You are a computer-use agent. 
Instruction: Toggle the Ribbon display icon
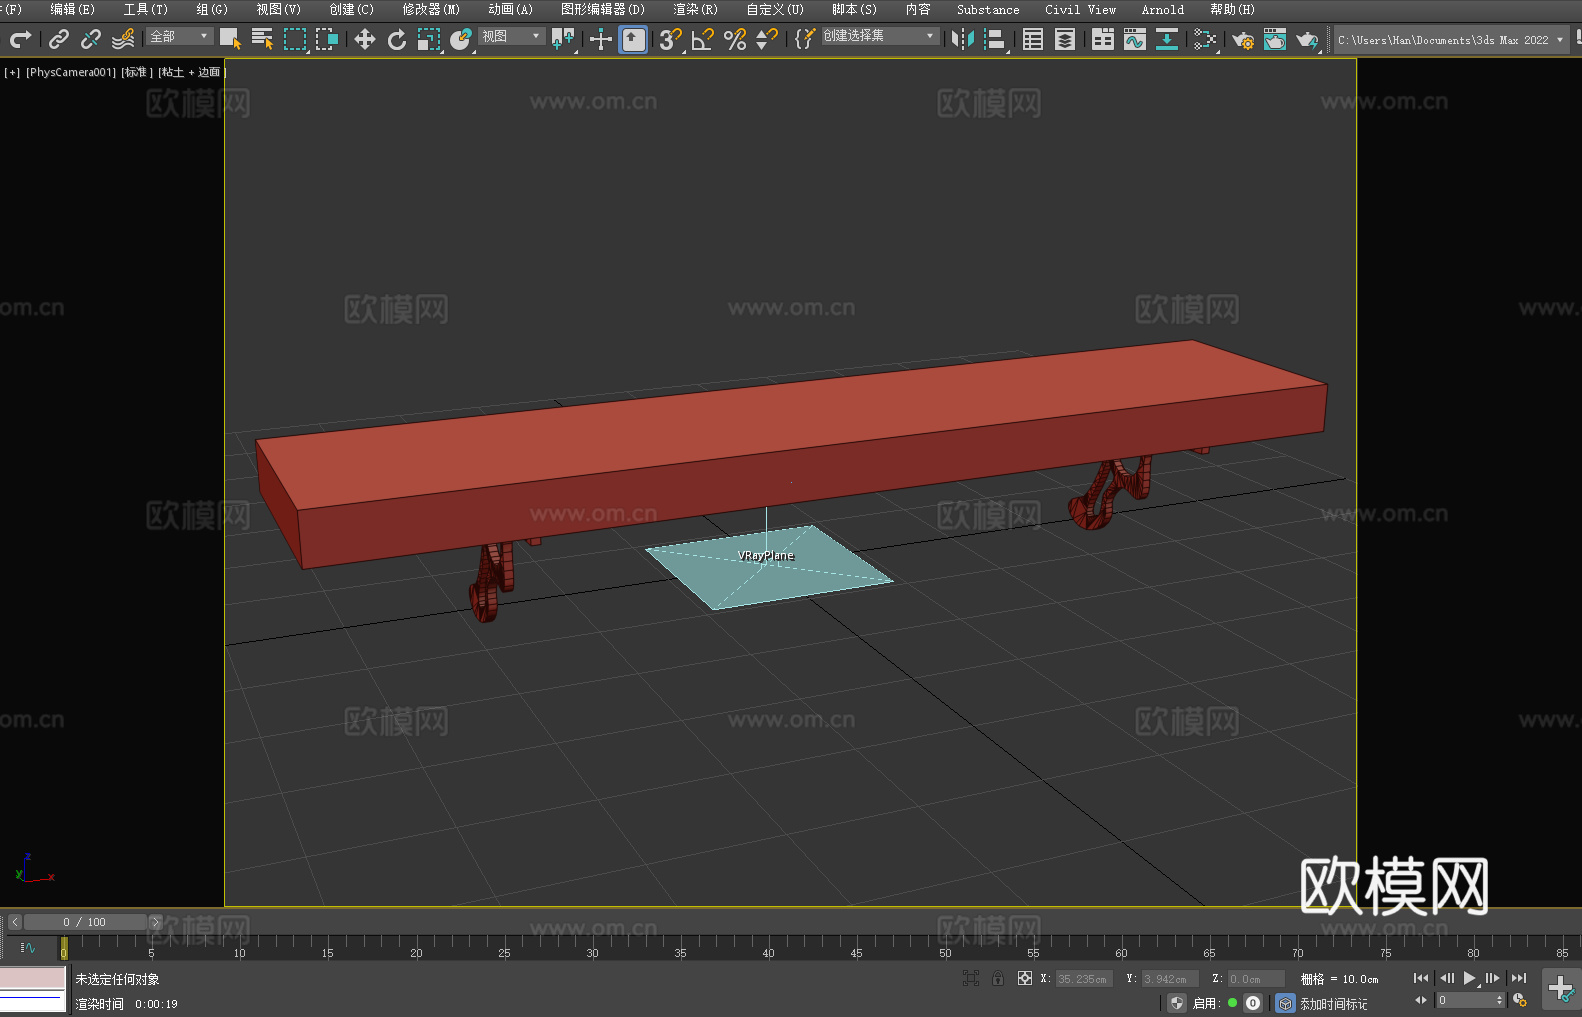1103,39
